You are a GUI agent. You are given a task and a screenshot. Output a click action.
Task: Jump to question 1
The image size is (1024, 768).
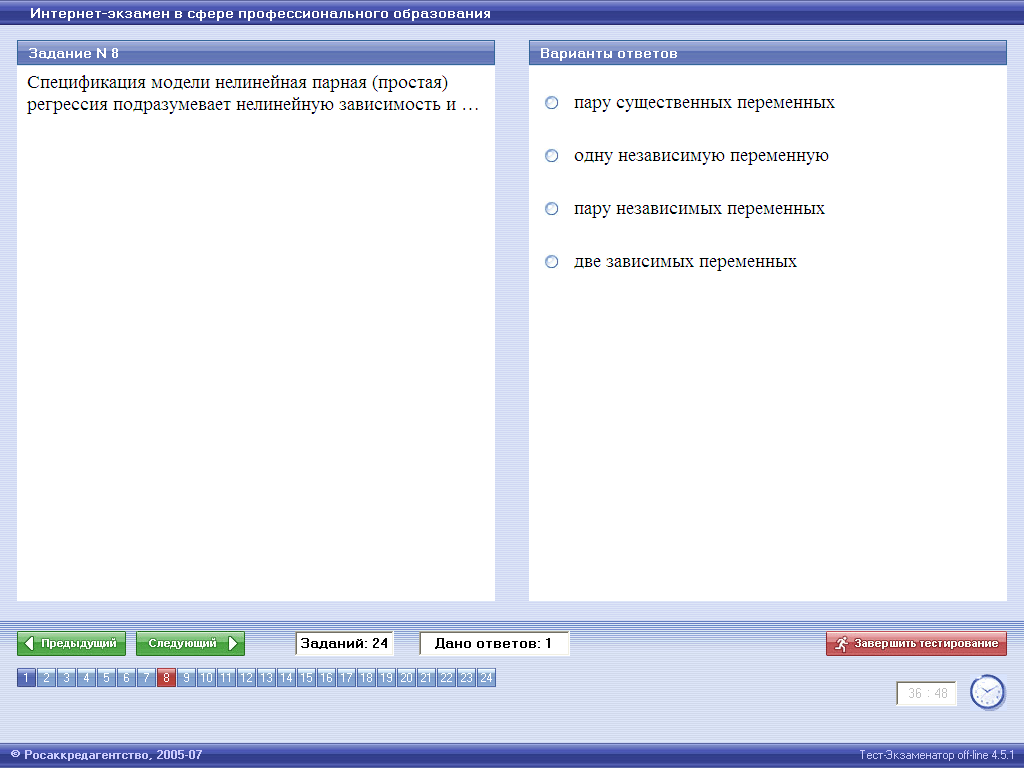coord(26,678)
